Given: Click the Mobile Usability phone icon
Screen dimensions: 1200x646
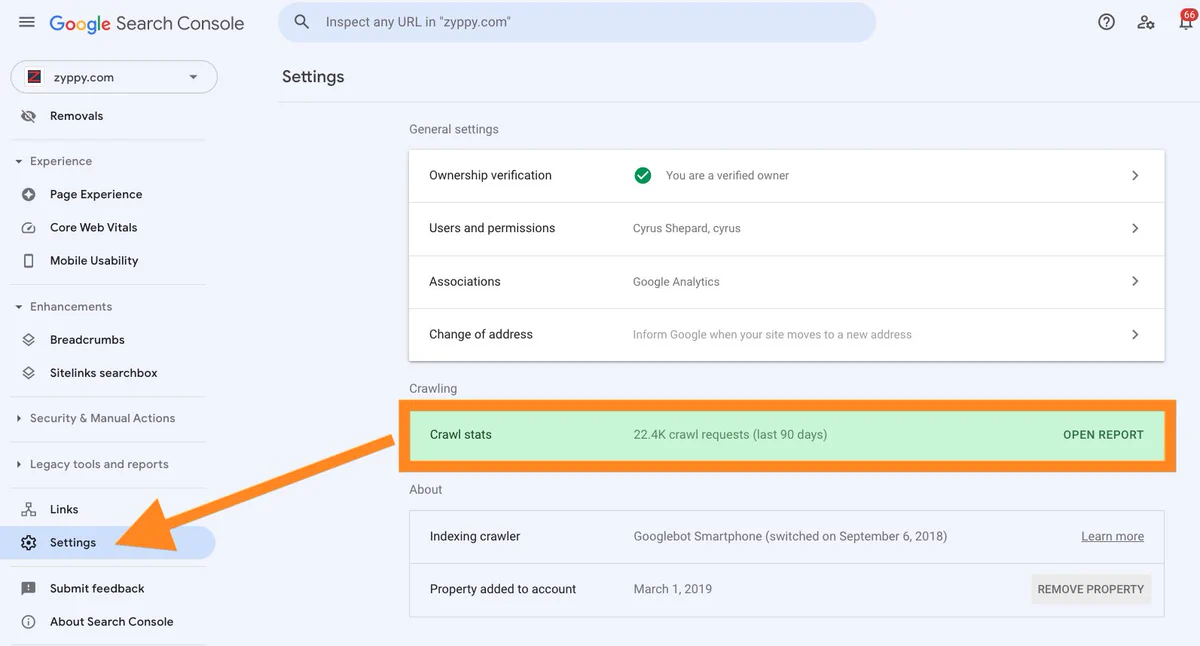Looking at the screenshot, I should [29, 260].
